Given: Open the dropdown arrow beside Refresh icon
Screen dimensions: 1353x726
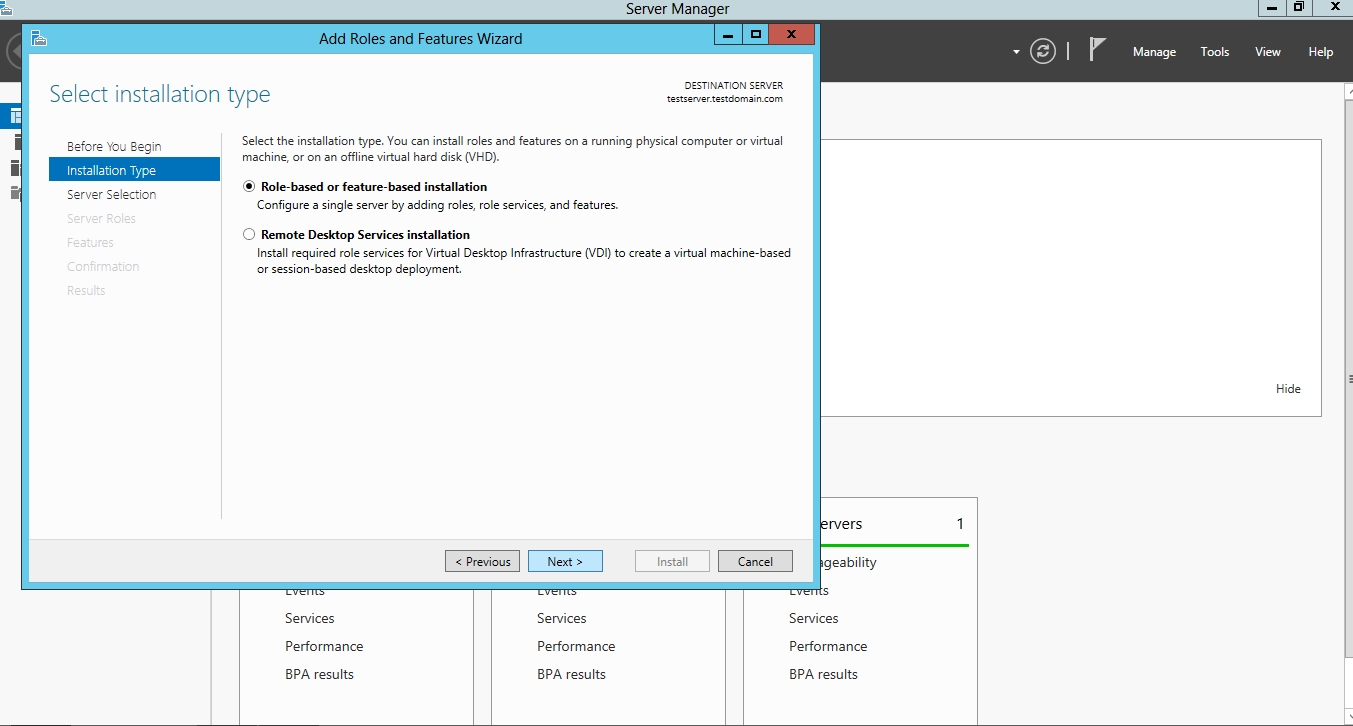Looking at the screenshot, I should [1016, 52].
